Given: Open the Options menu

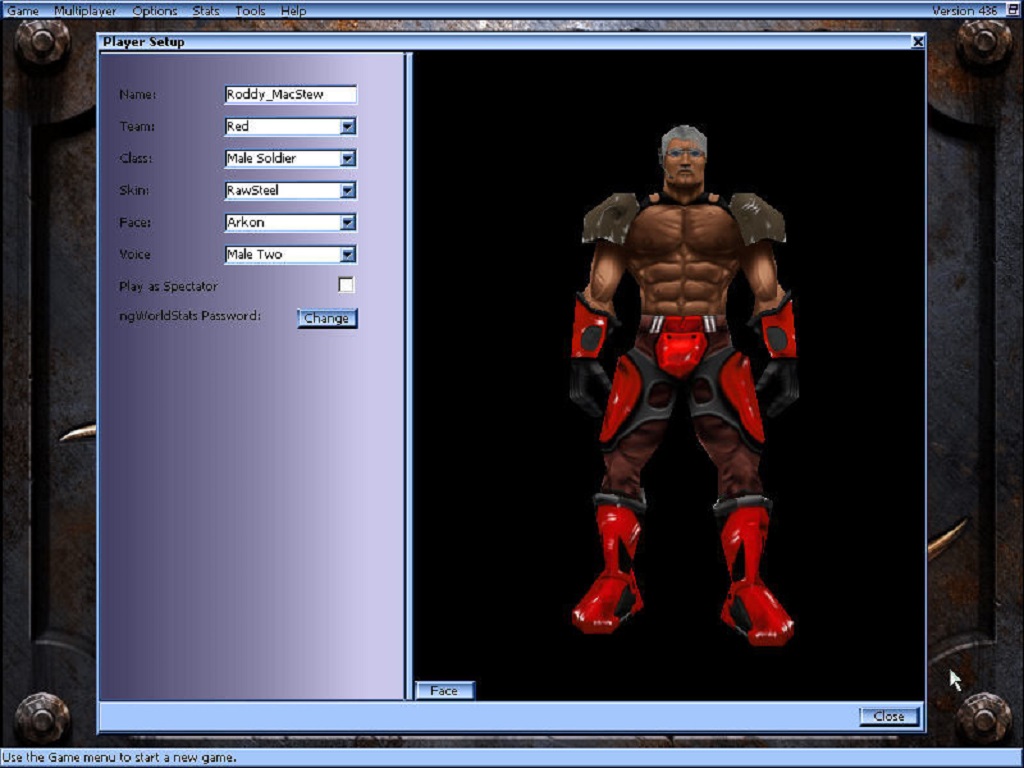Looking at the screenshot, I should point(154,11).
